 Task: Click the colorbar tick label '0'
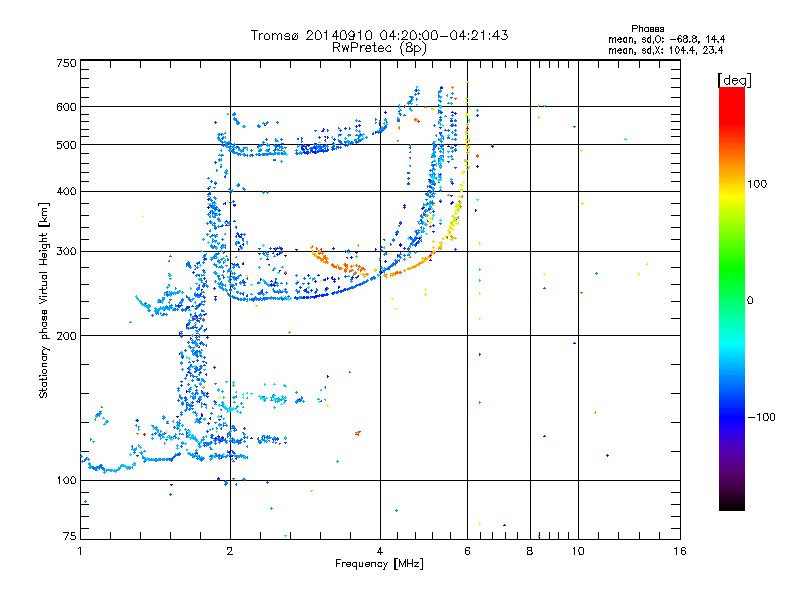750,300
